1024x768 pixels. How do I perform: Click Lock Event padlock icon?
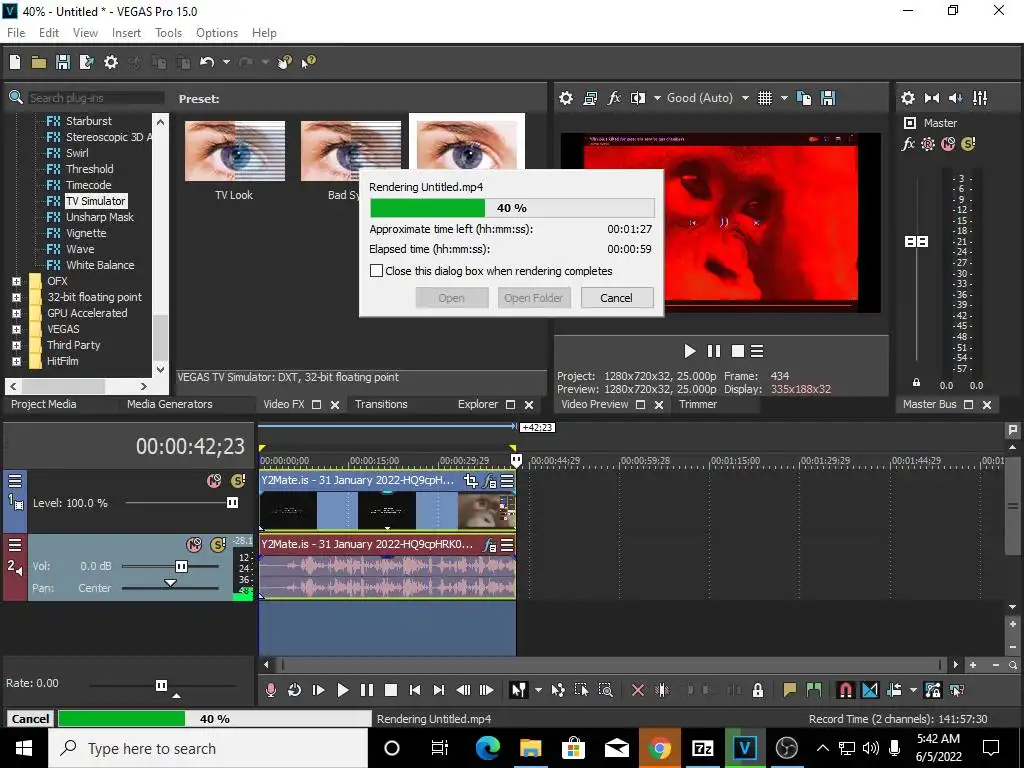click(758, 690)
